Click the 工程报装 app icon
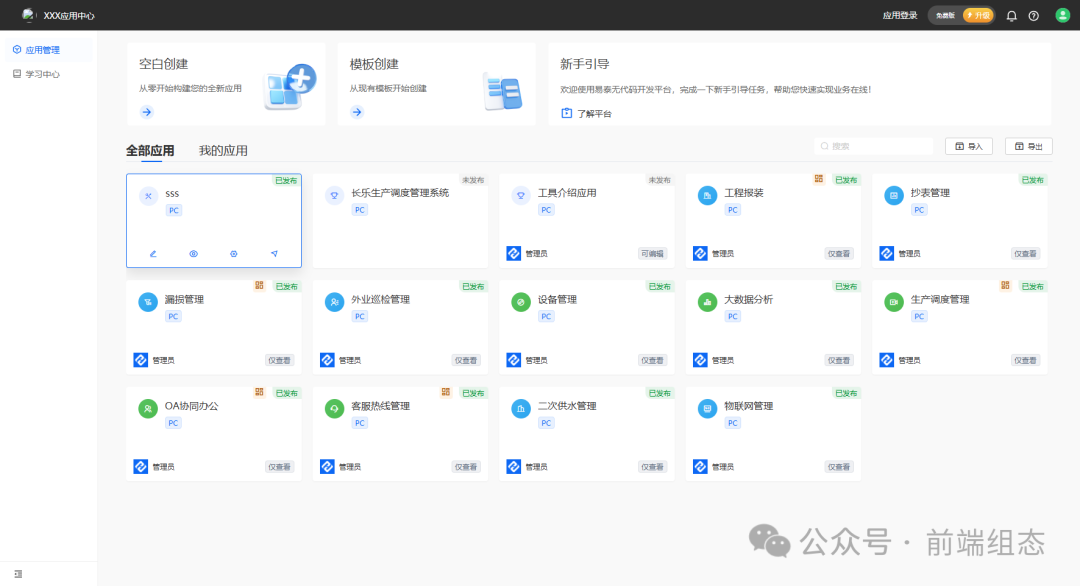The image size is (1080, 586). point(707,196)
